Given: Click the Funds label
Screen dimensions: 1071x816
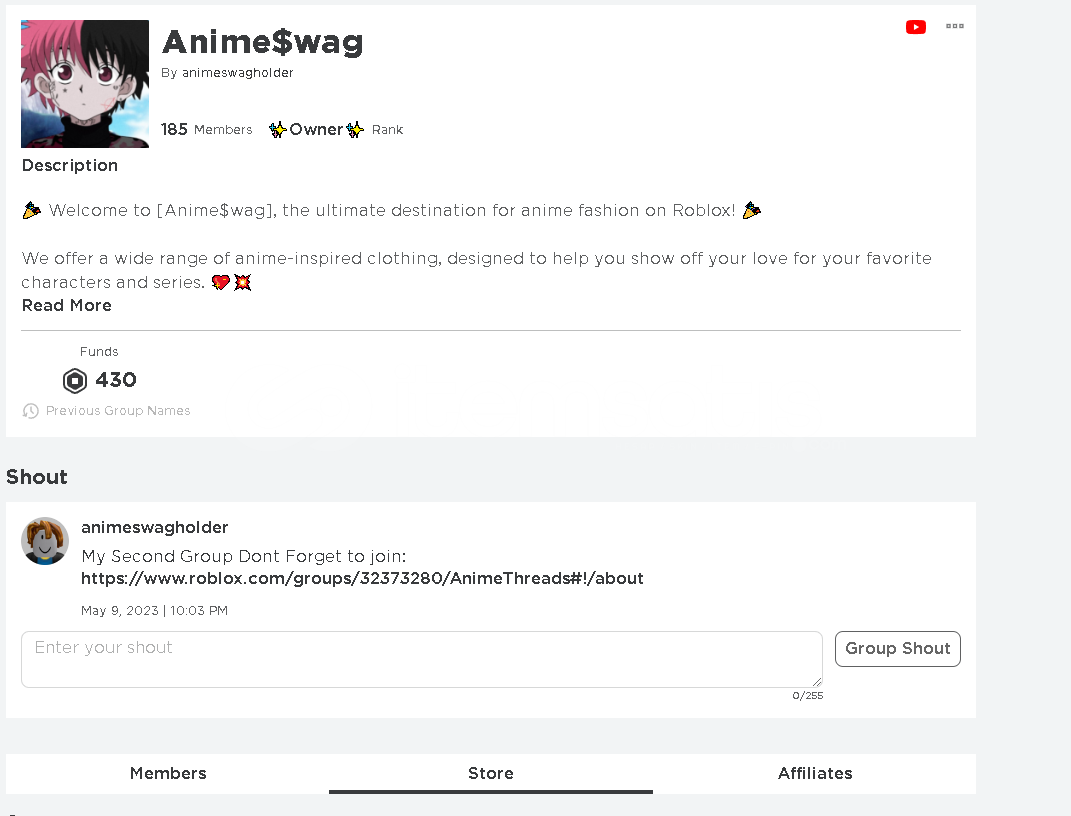Looking at the screenshot, I should (99, 352).
